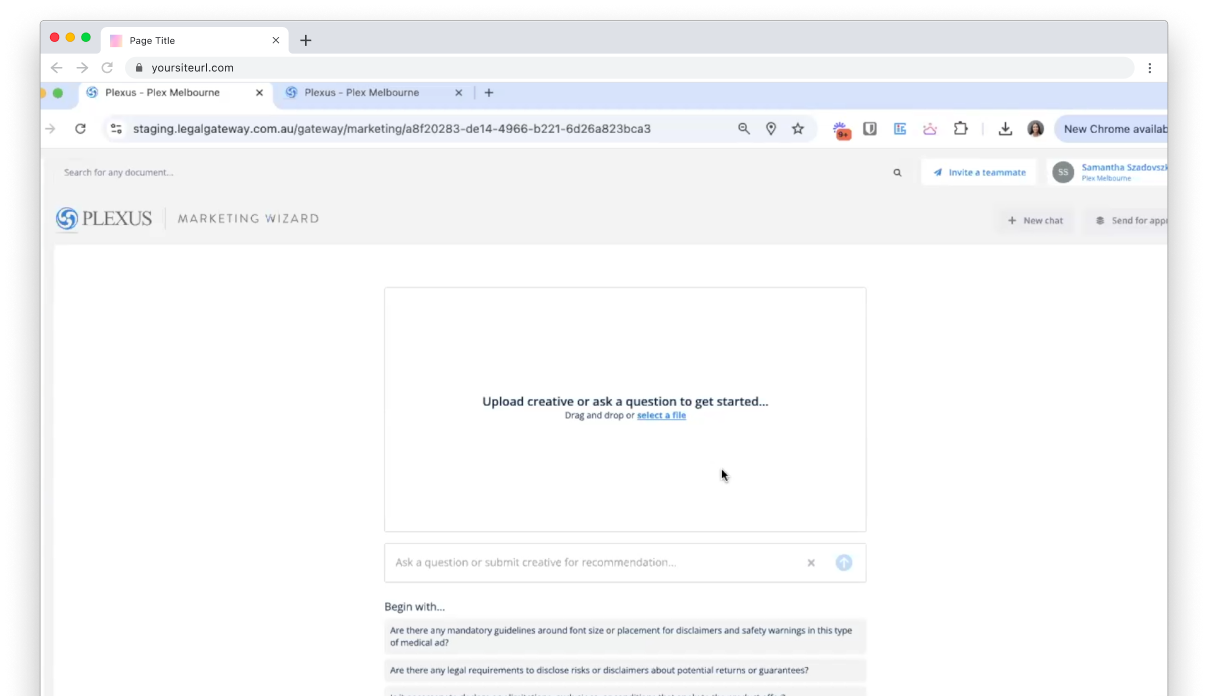Viewport: 1208px width, 696px height.
Task: Click the zoom magnifier icon in address bar
Action: (744, 129)
